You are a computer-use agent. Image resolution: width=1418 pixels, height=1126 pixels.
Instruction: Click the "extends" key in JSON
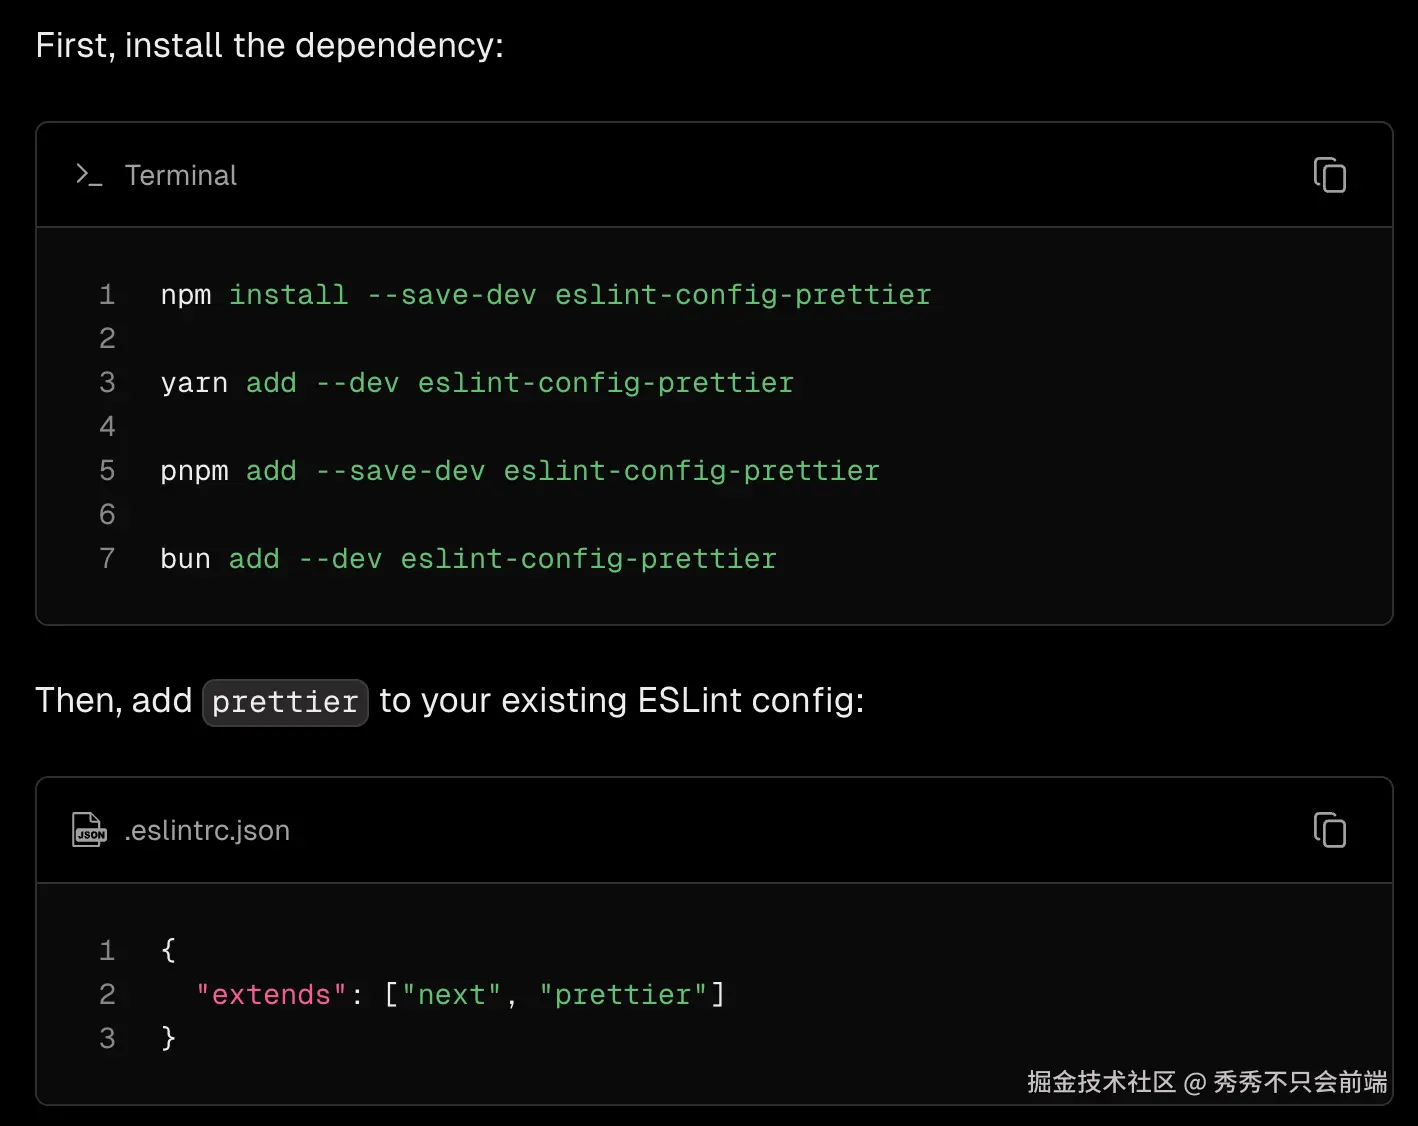coord(271,995)
